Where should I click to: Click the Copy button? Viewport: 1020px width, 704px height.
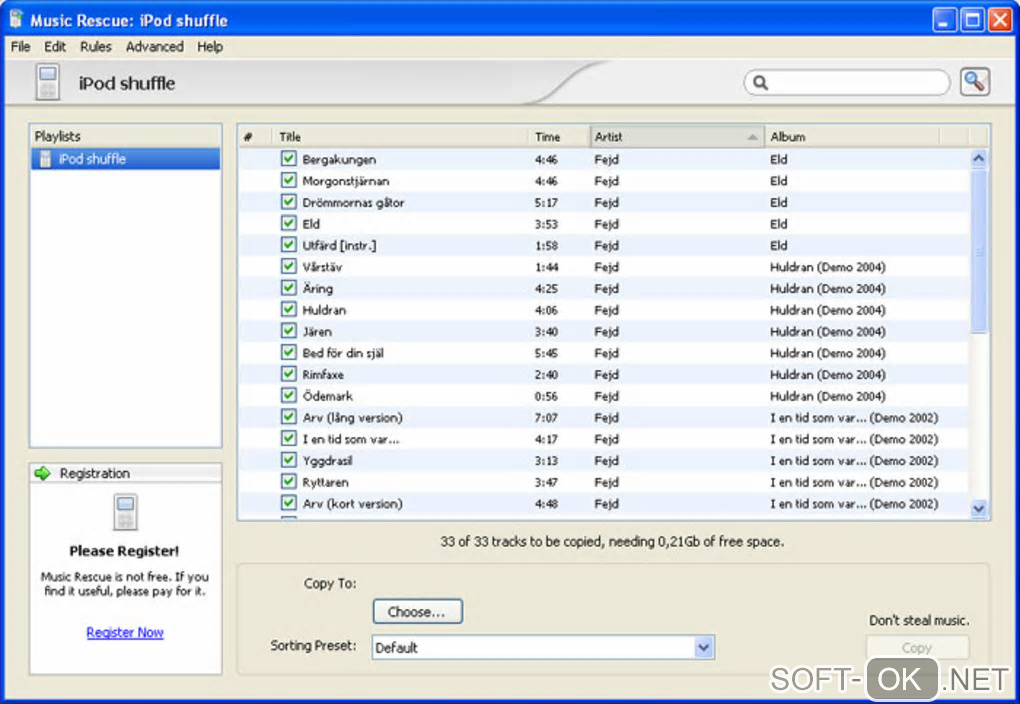[917, 648]
